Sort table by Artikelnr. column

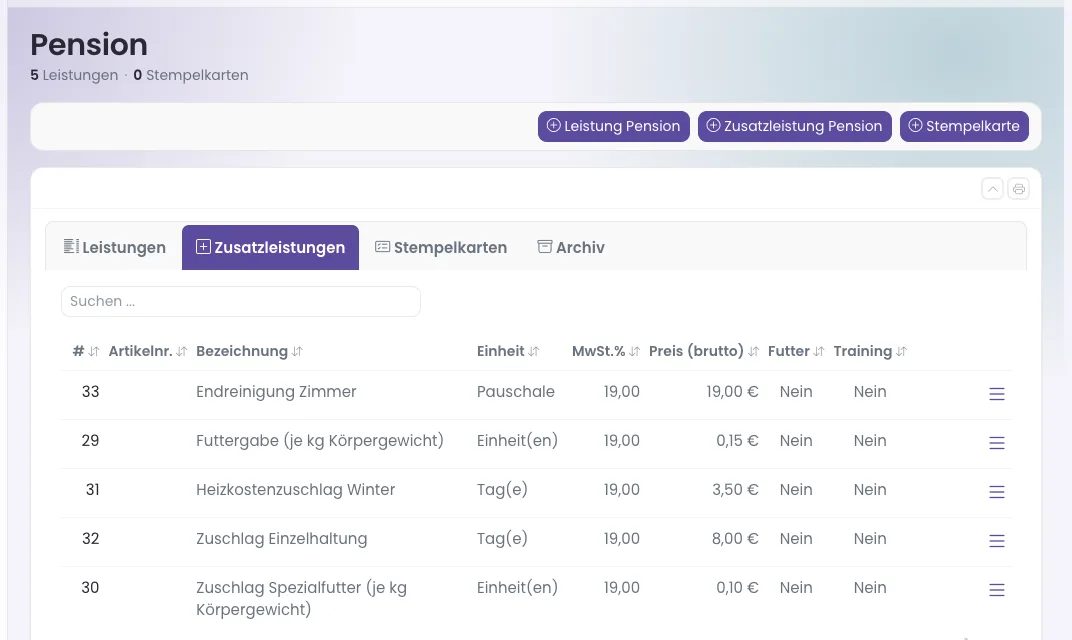click(x=148, y=351)
